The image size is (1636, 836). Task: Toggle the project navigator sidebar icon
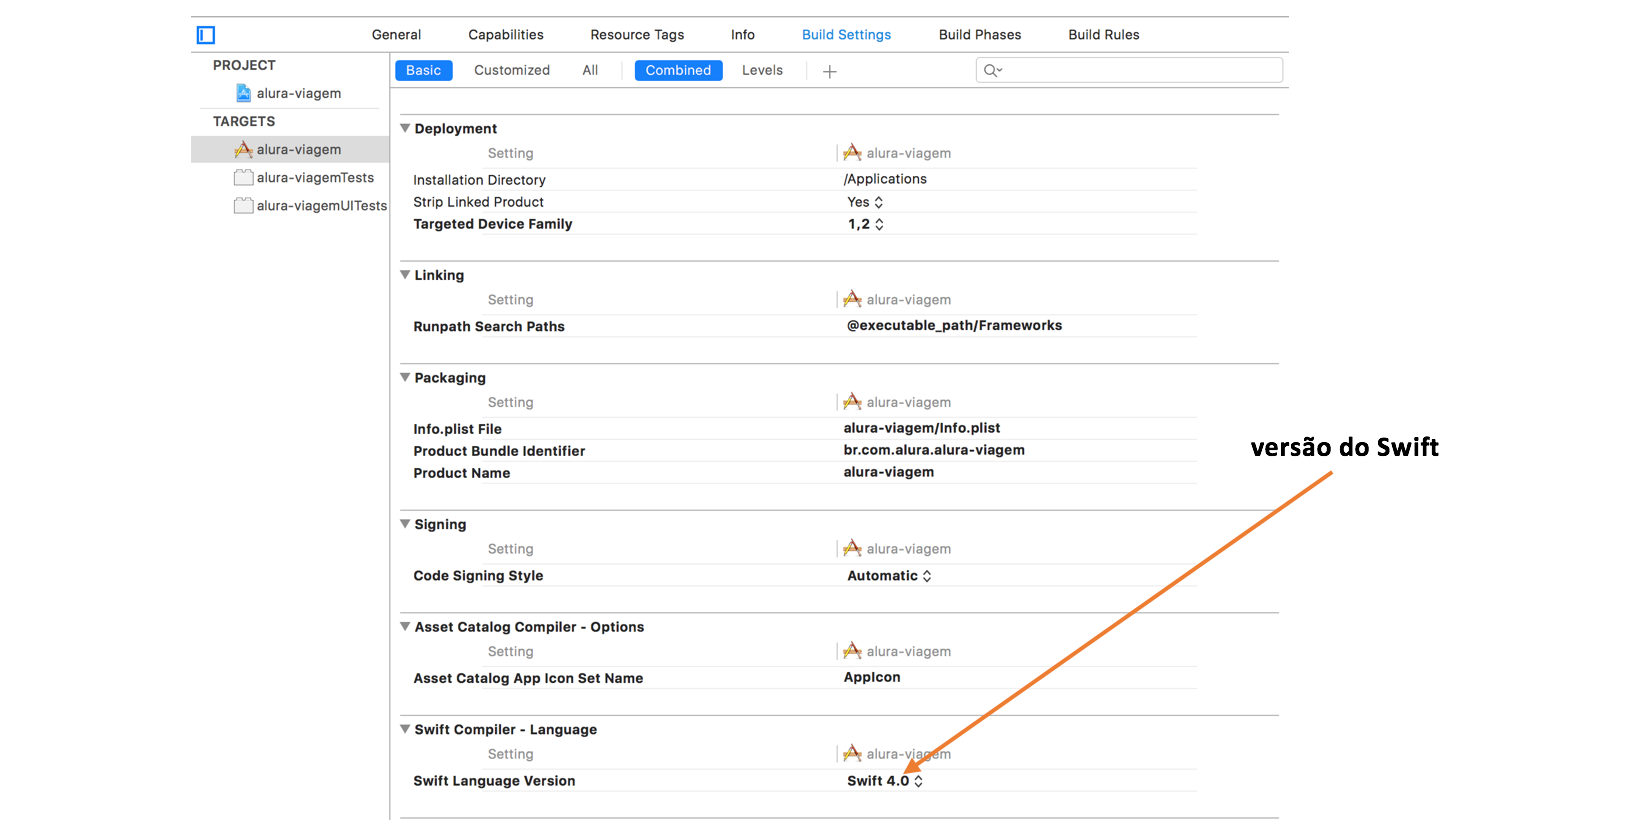(206, 35)
